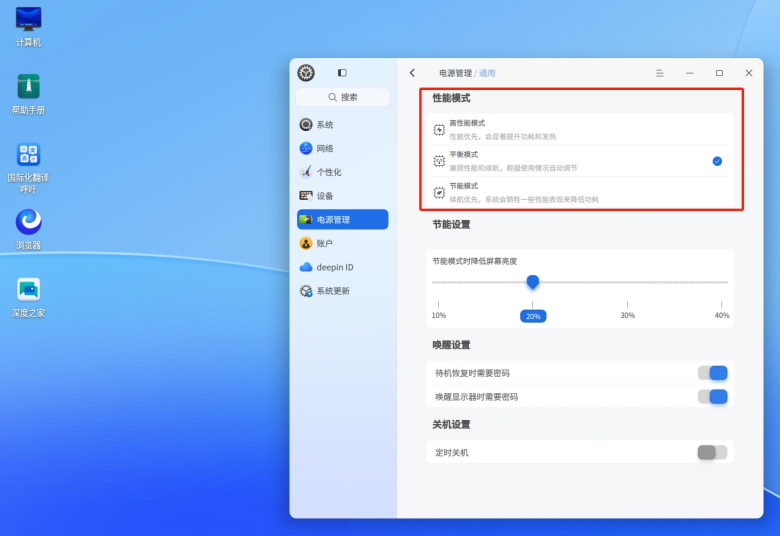The width and height of the screenshot is (780, 536).
Task: Toggle the sidebar collapse icon
Action: [342, 73]
